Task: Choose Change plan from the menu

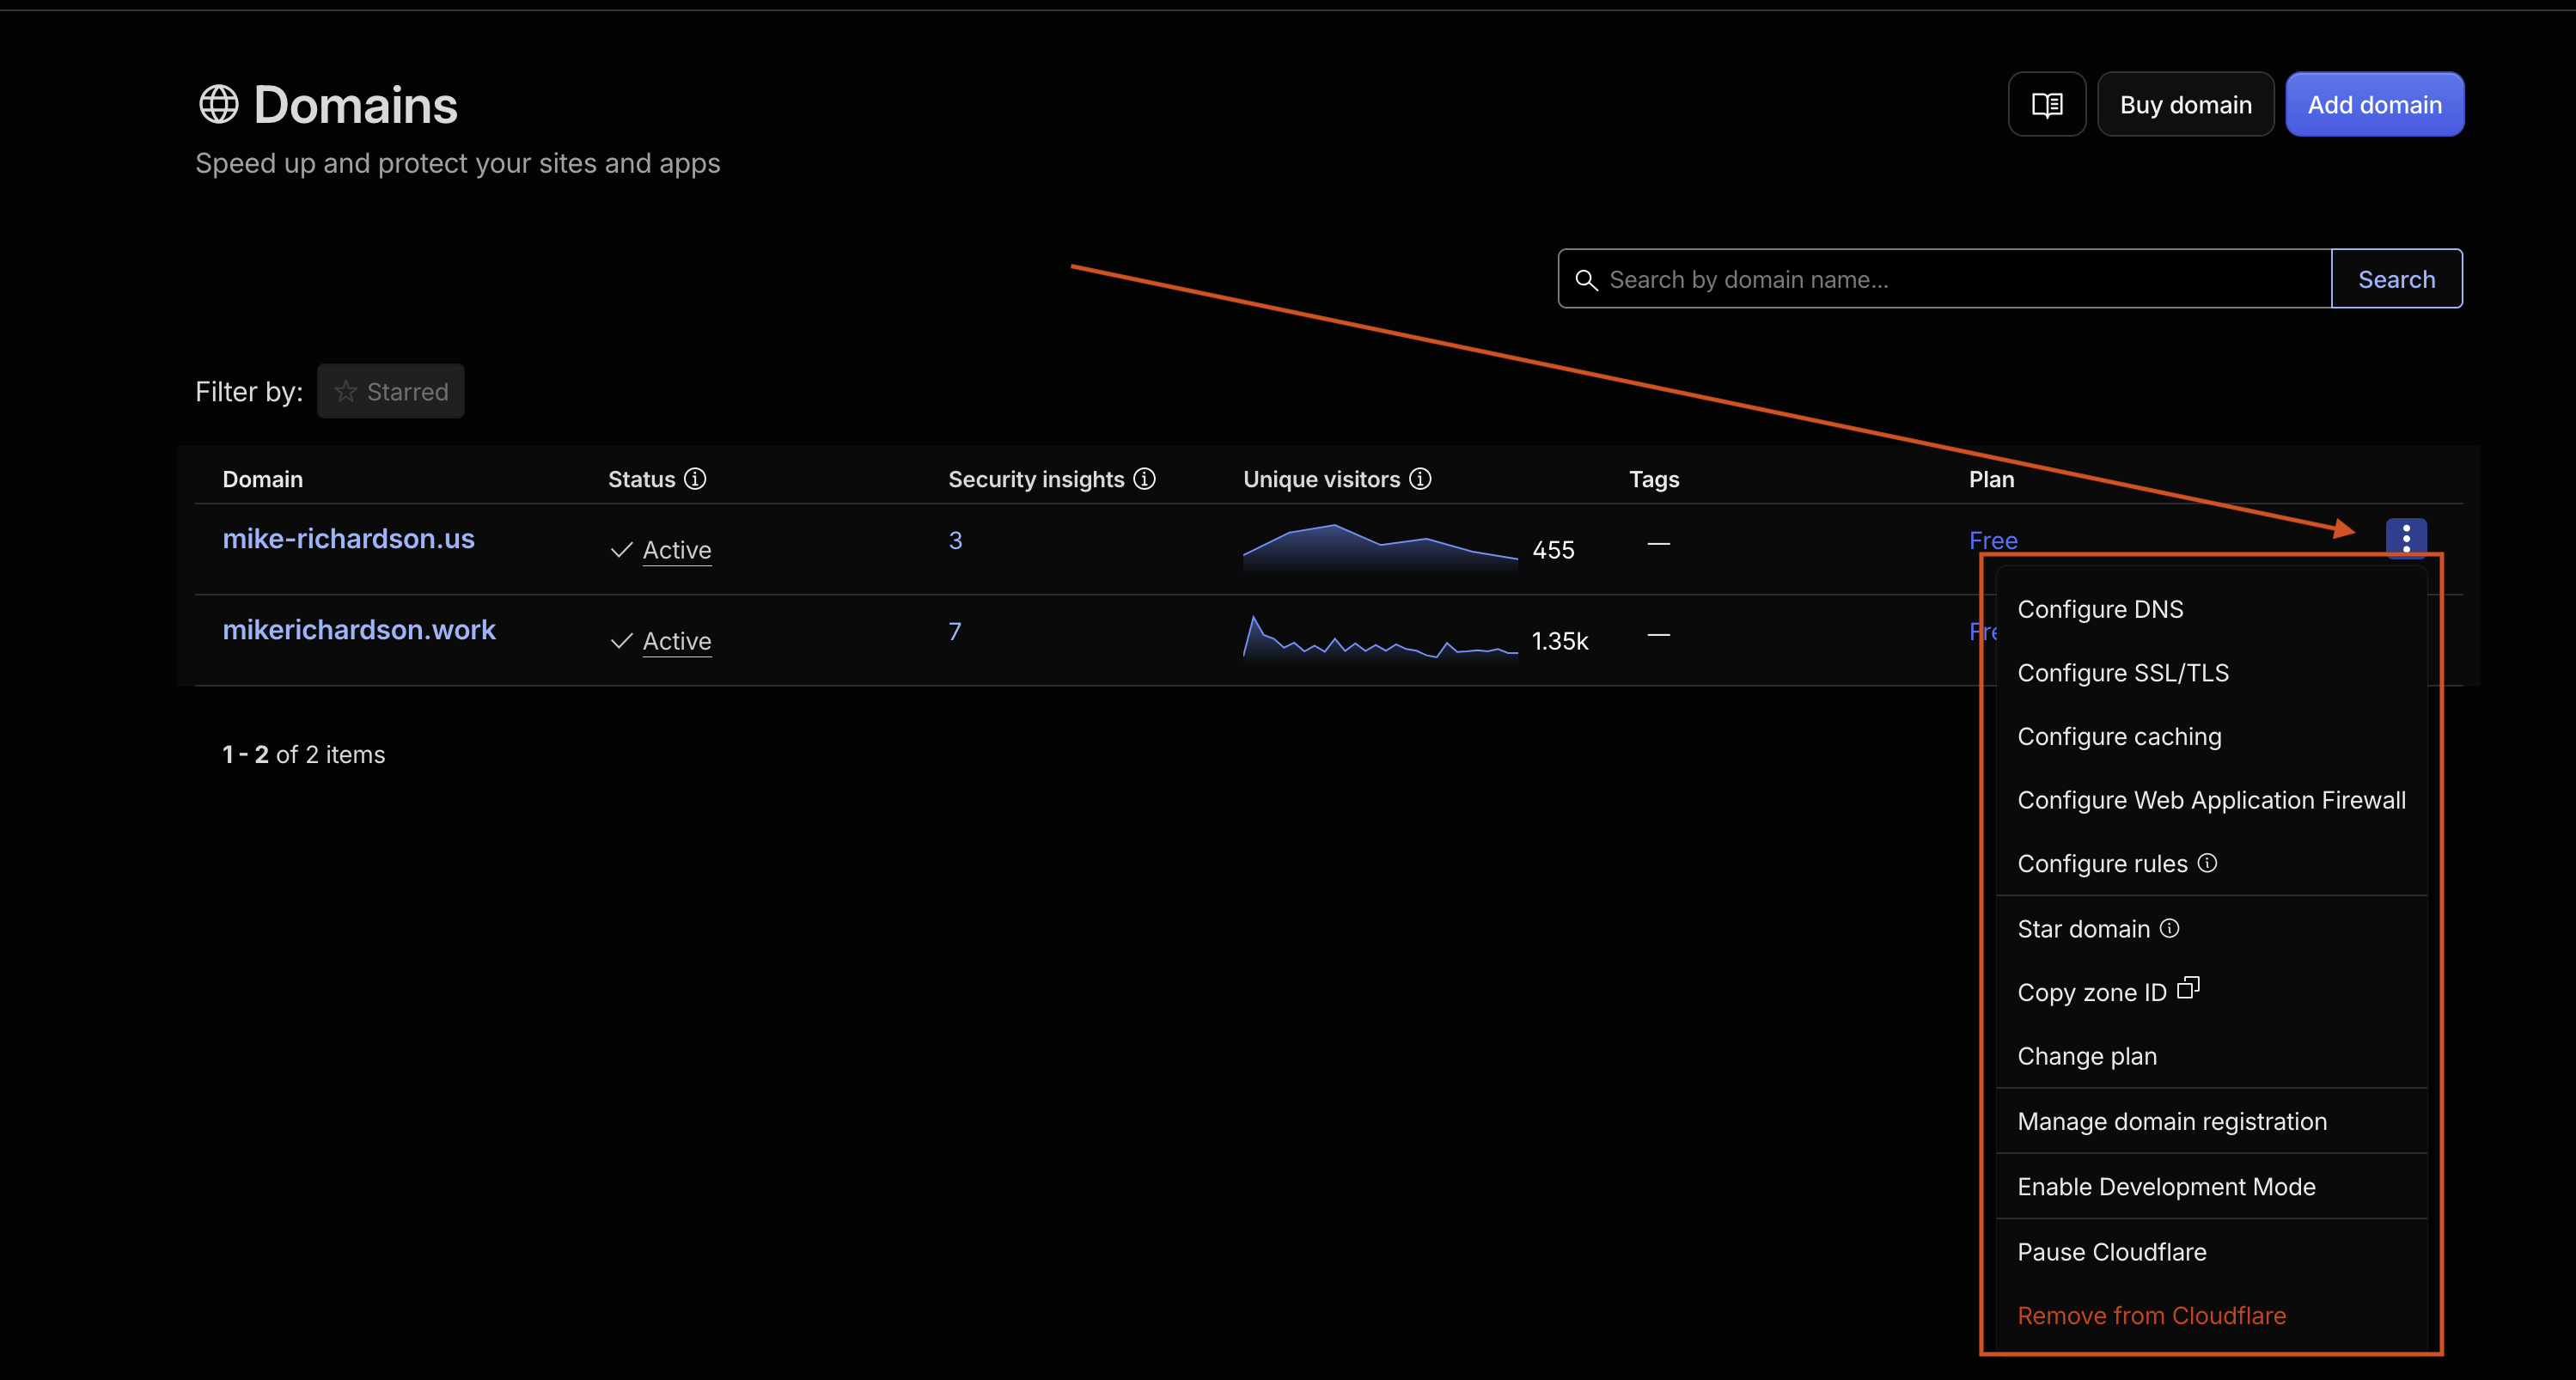Action: 2211,1056
